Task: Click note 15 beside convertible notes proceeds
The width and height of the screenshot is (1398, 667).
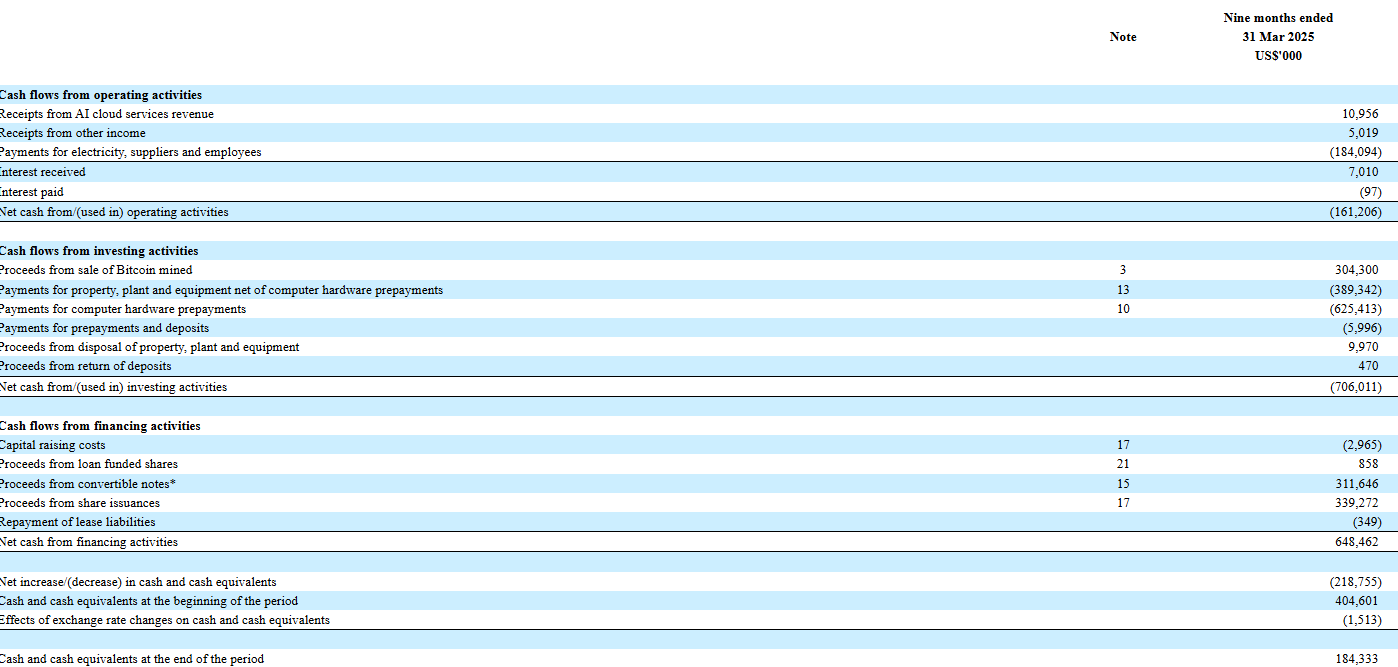Action: pos(1123,484)
